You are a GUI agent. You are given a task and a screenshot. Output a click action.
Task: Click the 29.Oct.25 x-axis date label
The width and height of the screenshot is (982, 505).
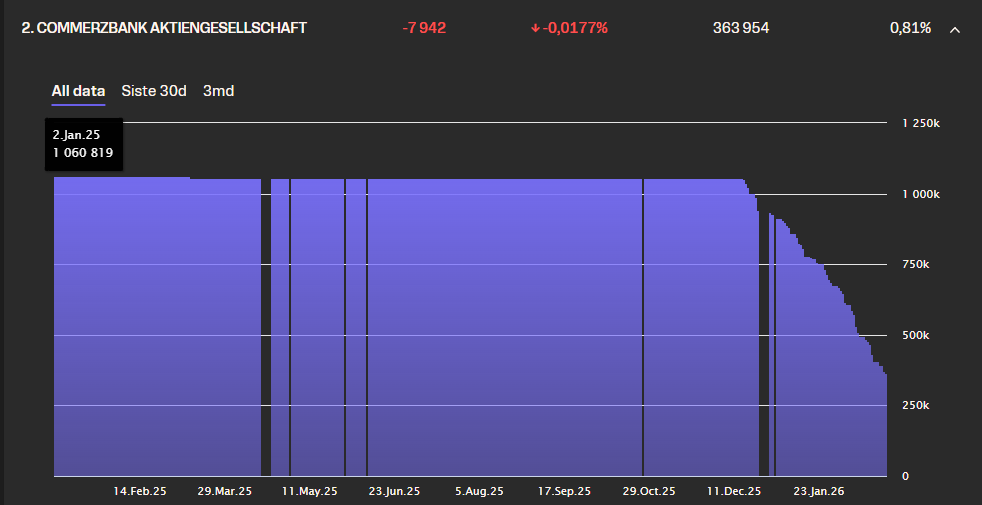(x=650, y=492)
